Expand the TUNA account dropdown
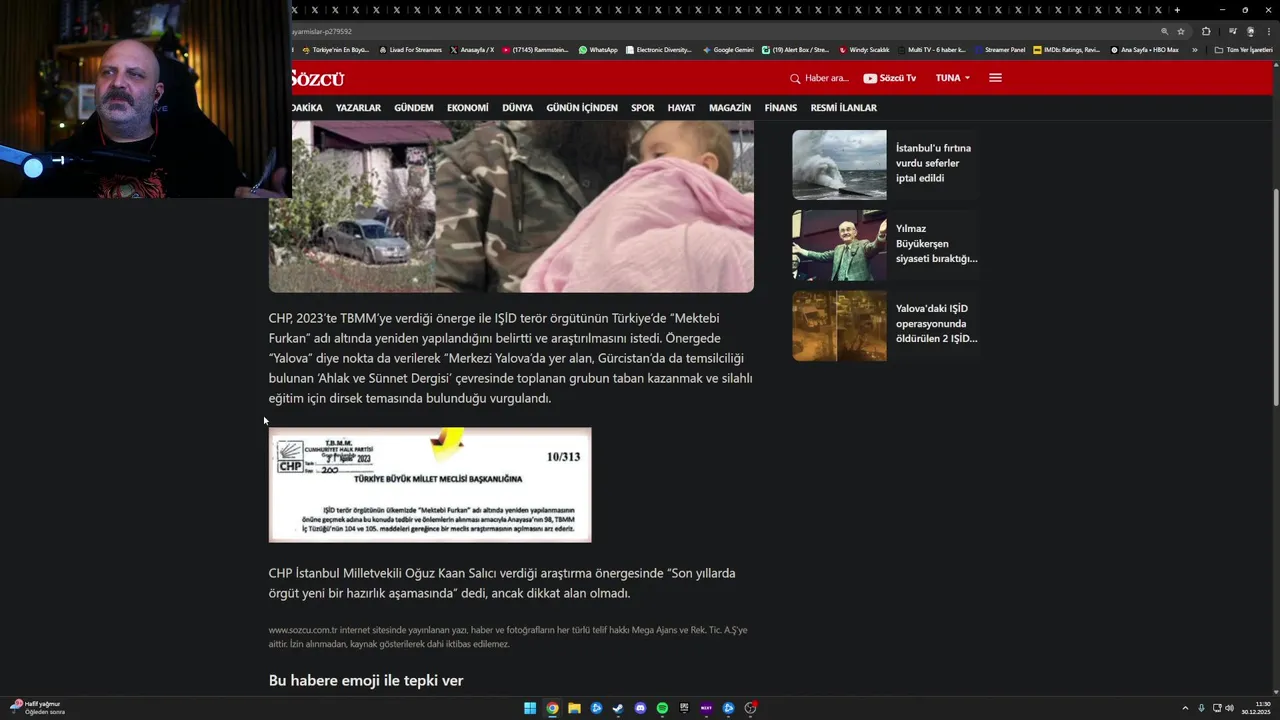 [x=953, y=78]
